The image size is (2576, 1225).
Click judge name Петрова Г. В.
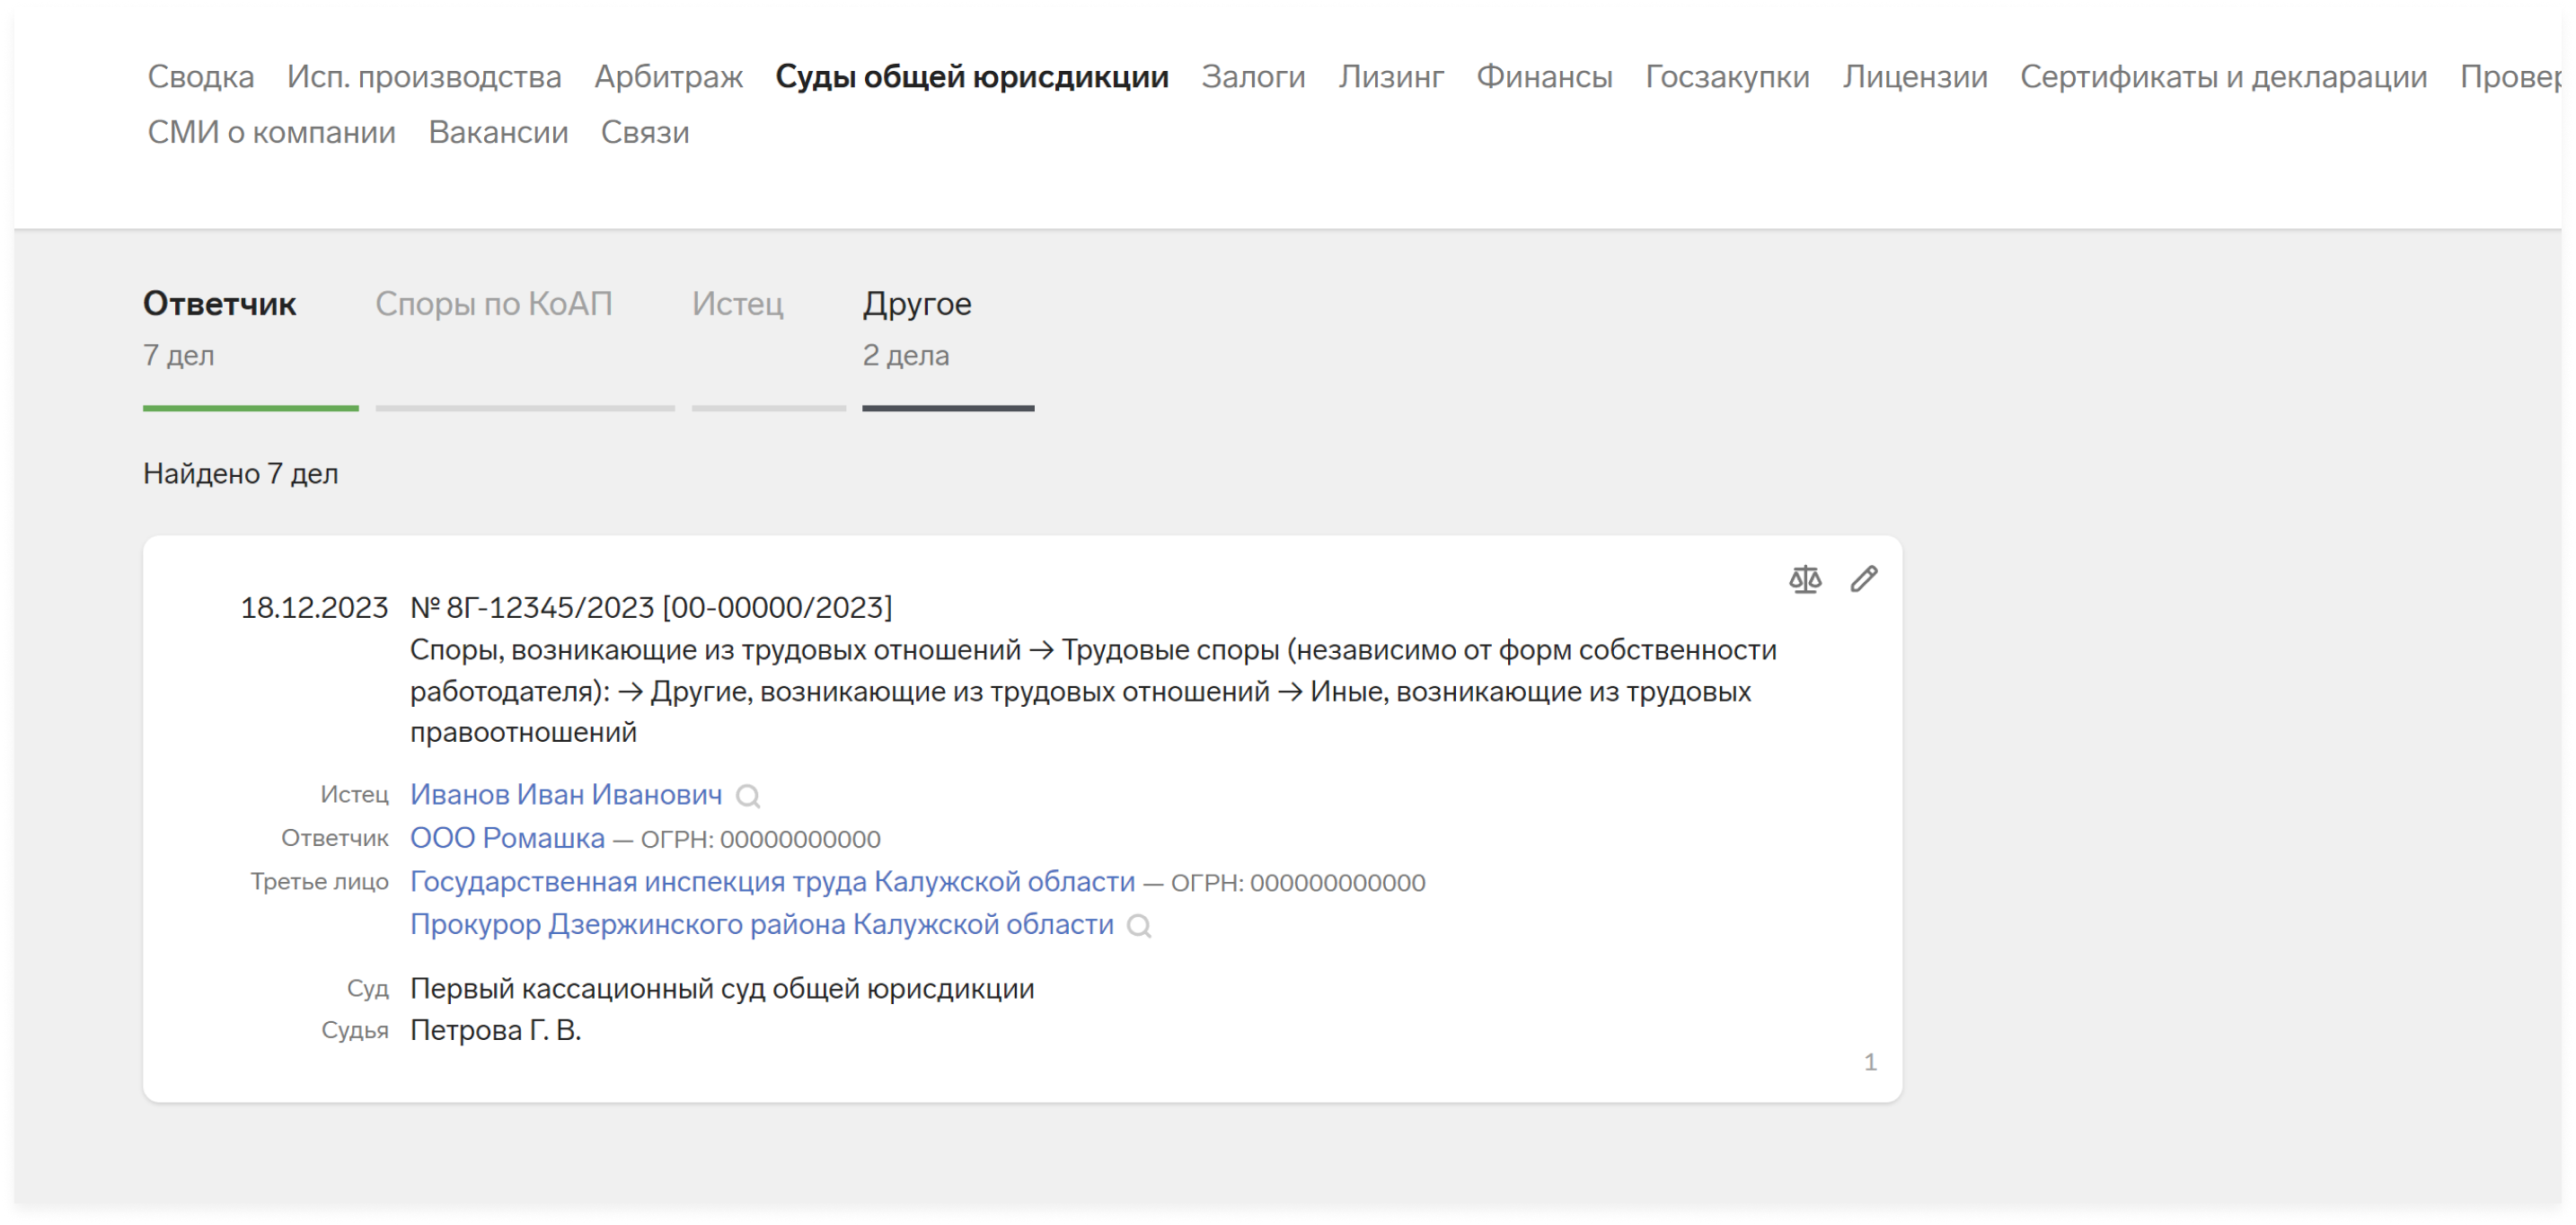point(495,1031)
